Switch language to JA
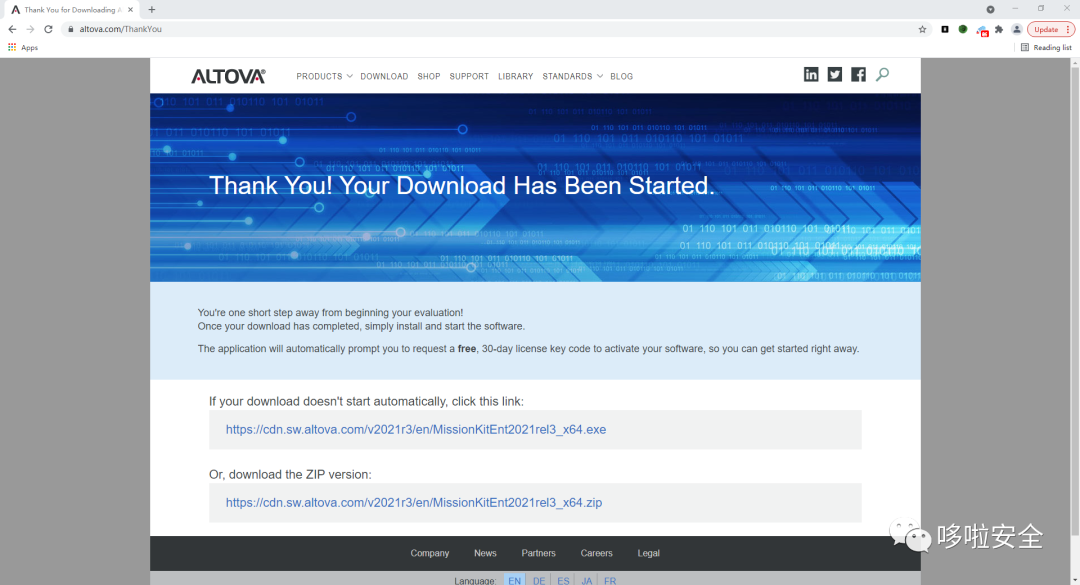 pos(586,580)
